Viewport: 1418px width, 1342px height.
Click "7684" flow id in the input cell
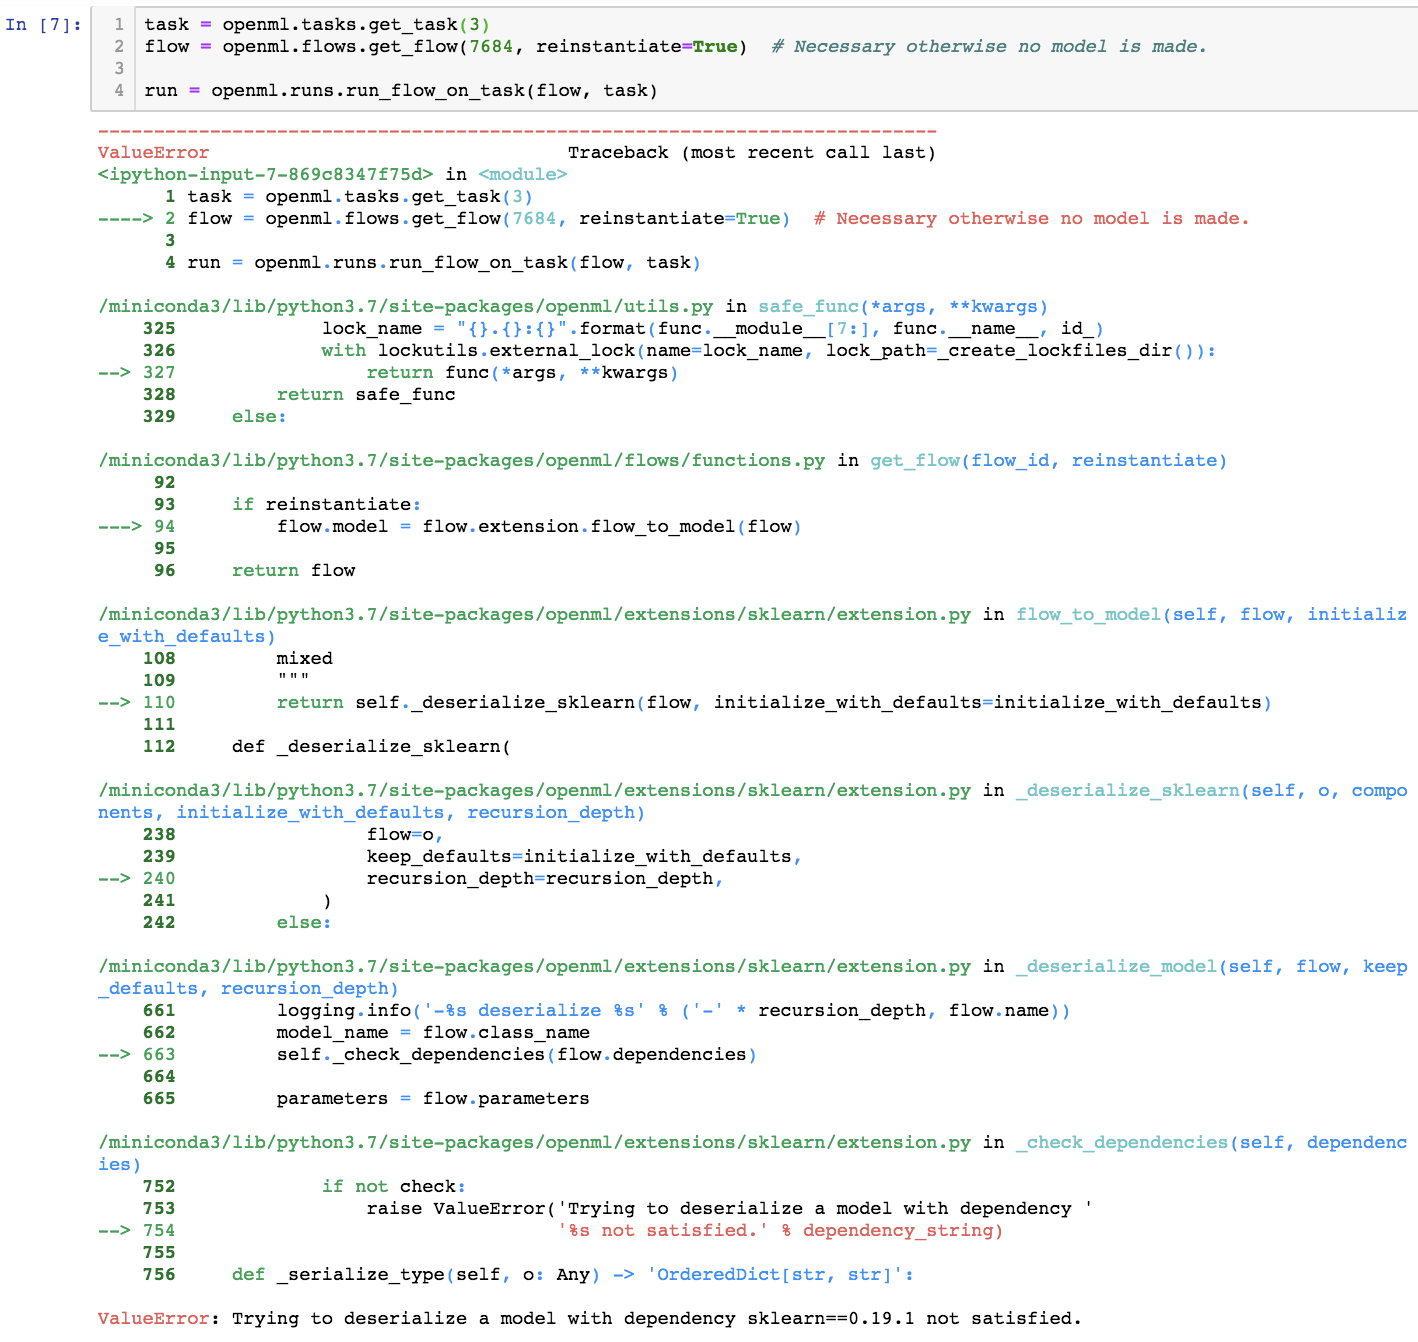point(491,46)
